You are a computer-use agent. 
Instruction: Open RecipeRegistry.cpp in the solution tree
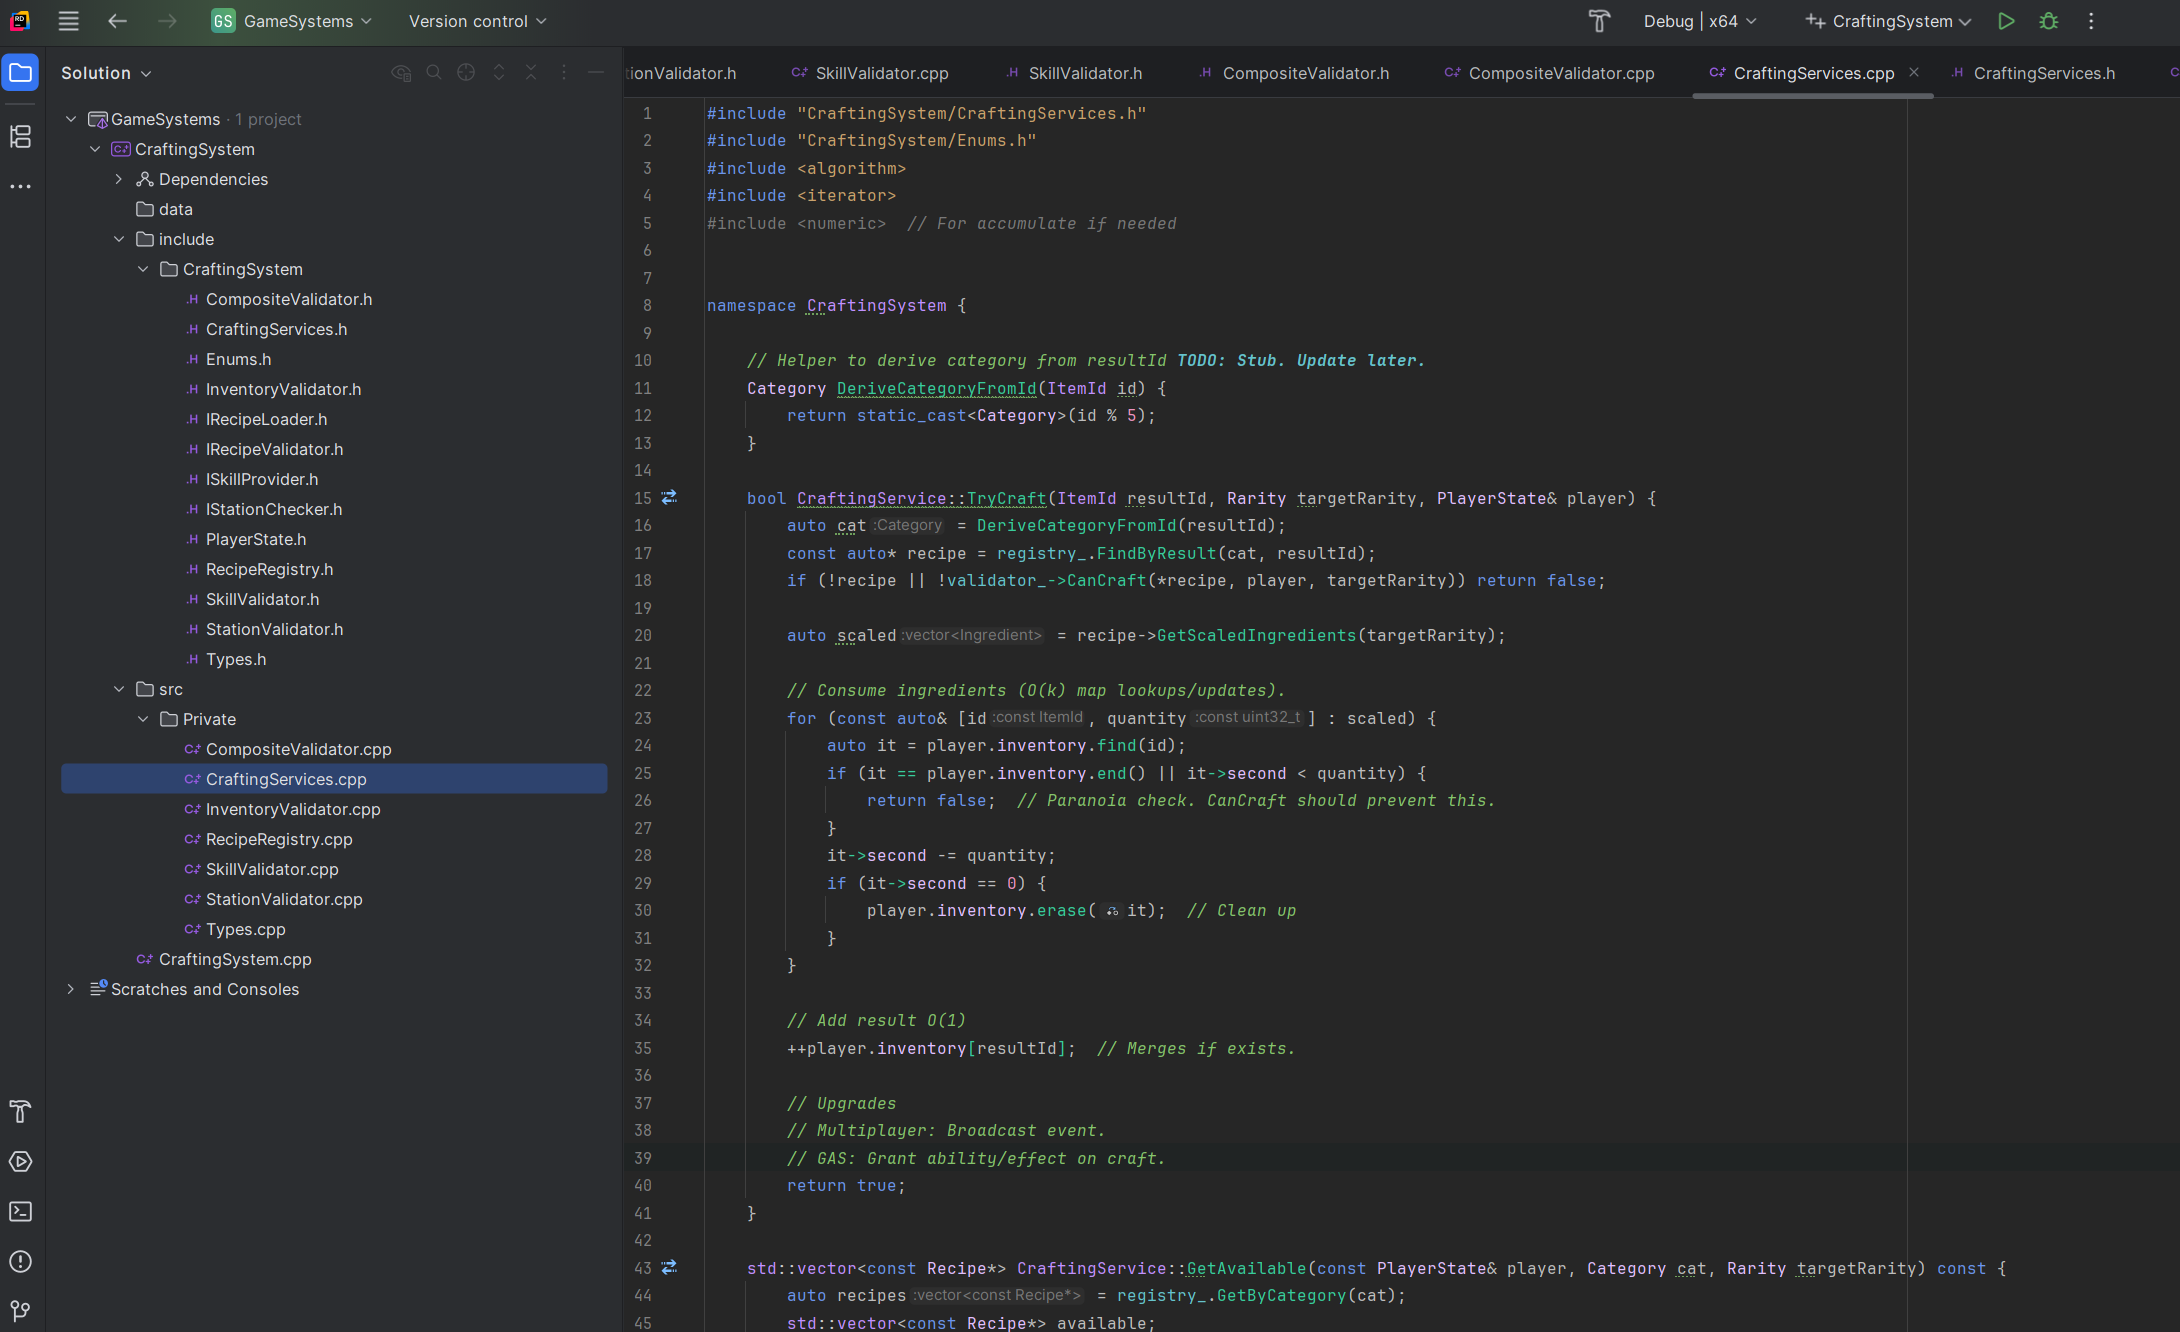pos(279,839)
